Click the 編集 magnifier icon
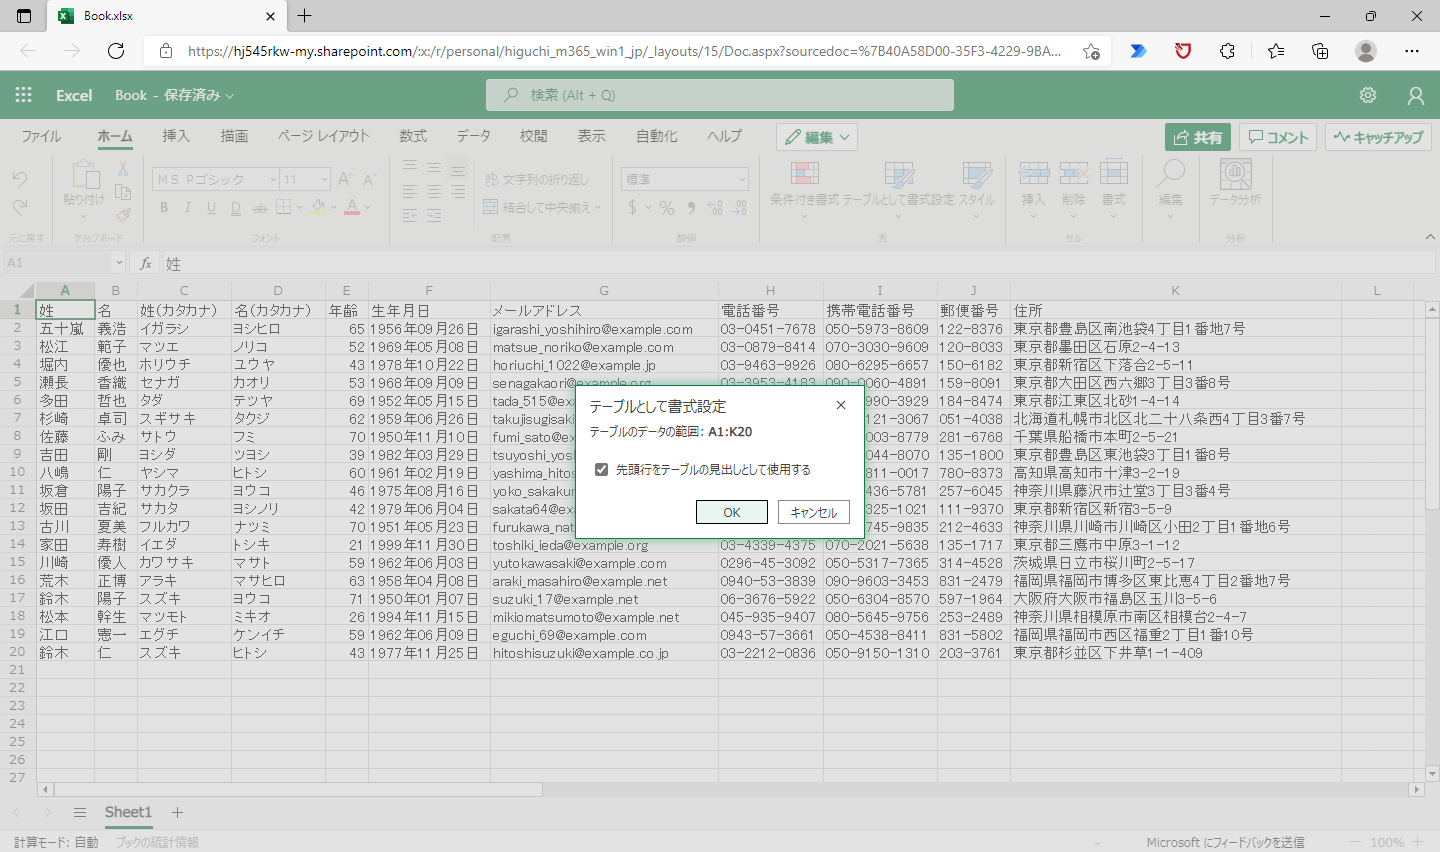The width and height of the screenshot is (1440, 852). coord(1171,173)
